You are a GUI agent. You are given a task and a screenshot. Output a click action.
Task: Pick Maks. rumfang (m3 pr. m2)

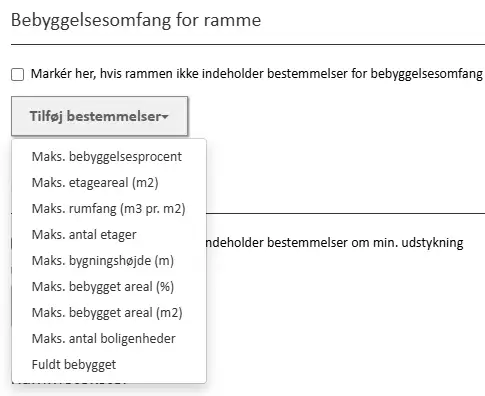tap(109, 209)
